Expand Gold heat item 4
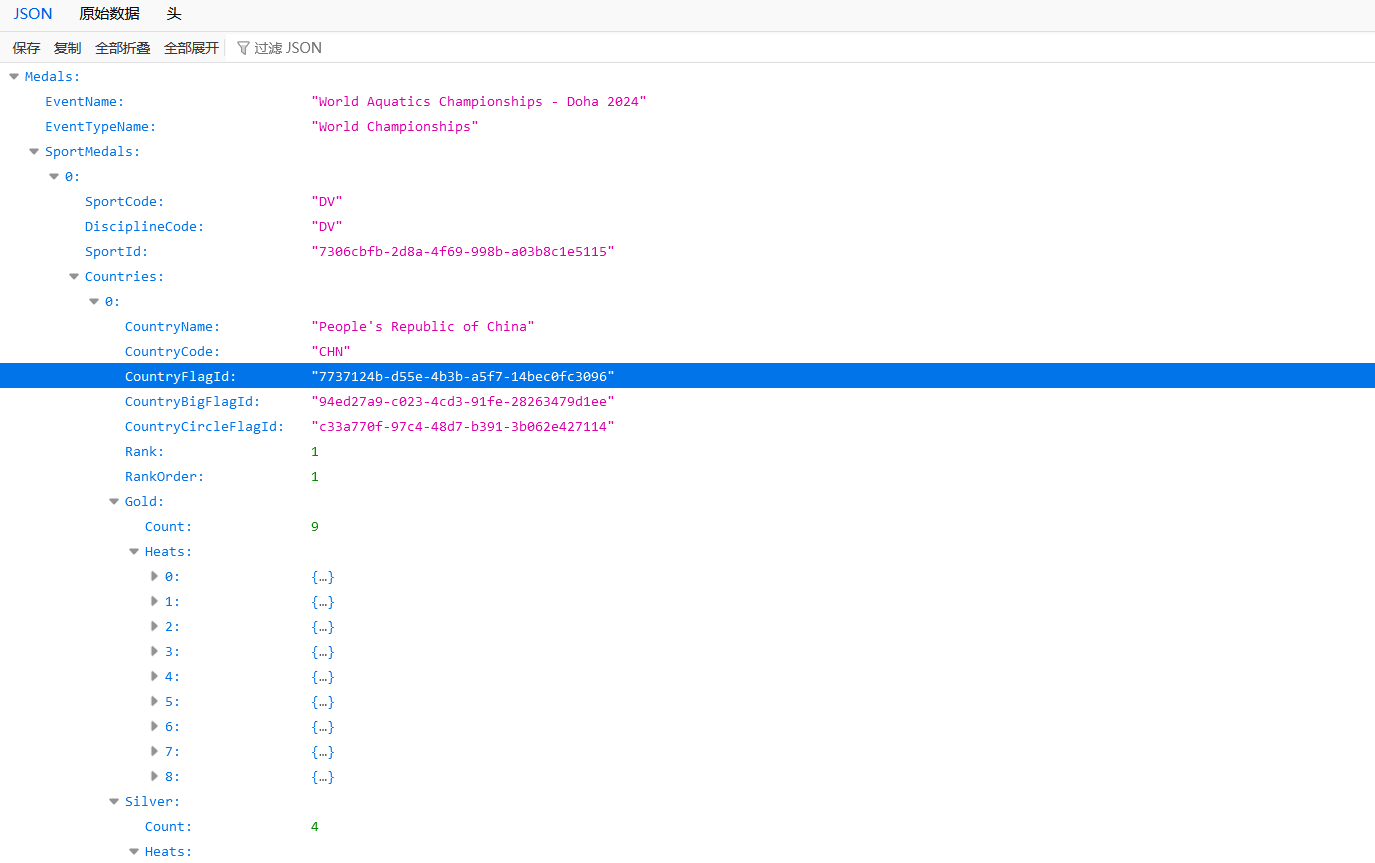 click(154, 676)
